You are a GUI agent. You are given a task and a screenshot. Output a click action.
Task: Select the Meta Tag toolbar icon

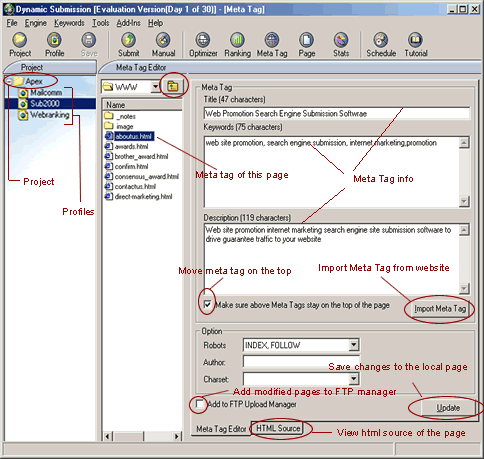[272, 45]
